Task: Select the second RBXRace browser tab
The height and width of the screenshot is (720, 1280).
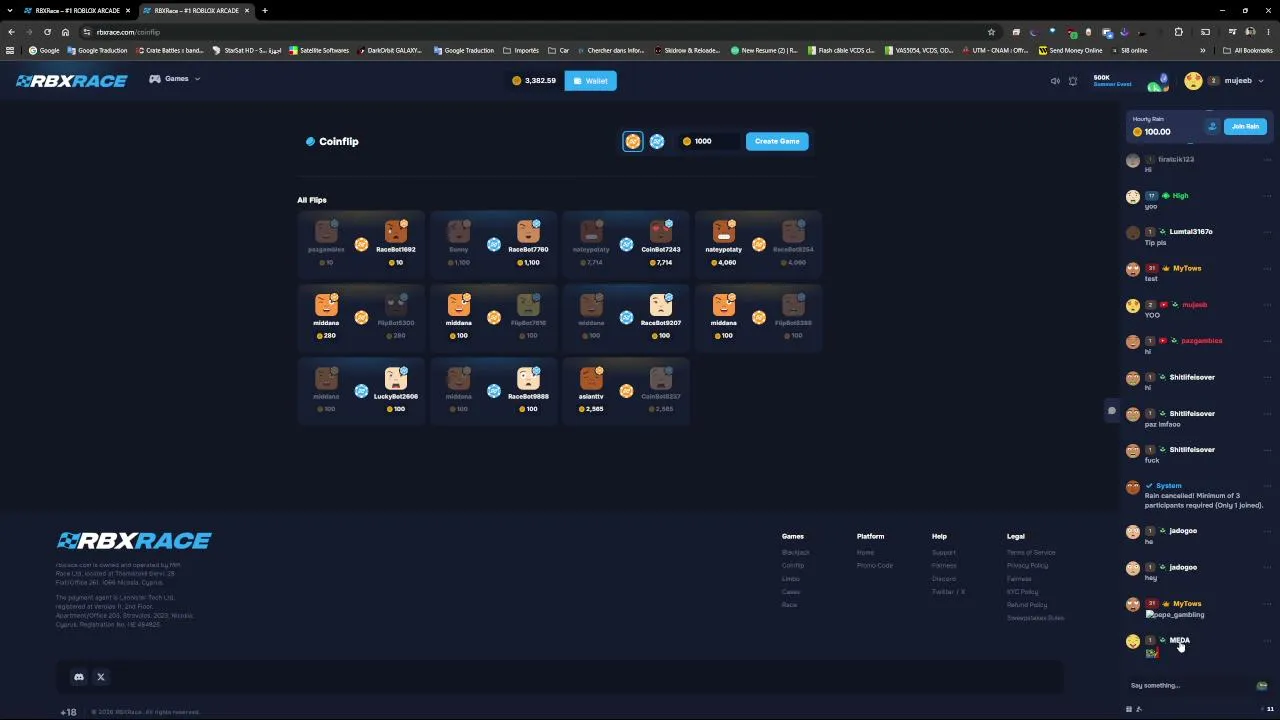Action: tap(196, 11)
